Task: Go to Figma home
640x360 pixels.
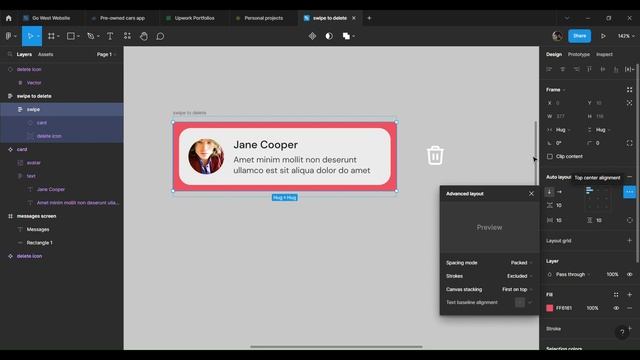Action: 9,18
